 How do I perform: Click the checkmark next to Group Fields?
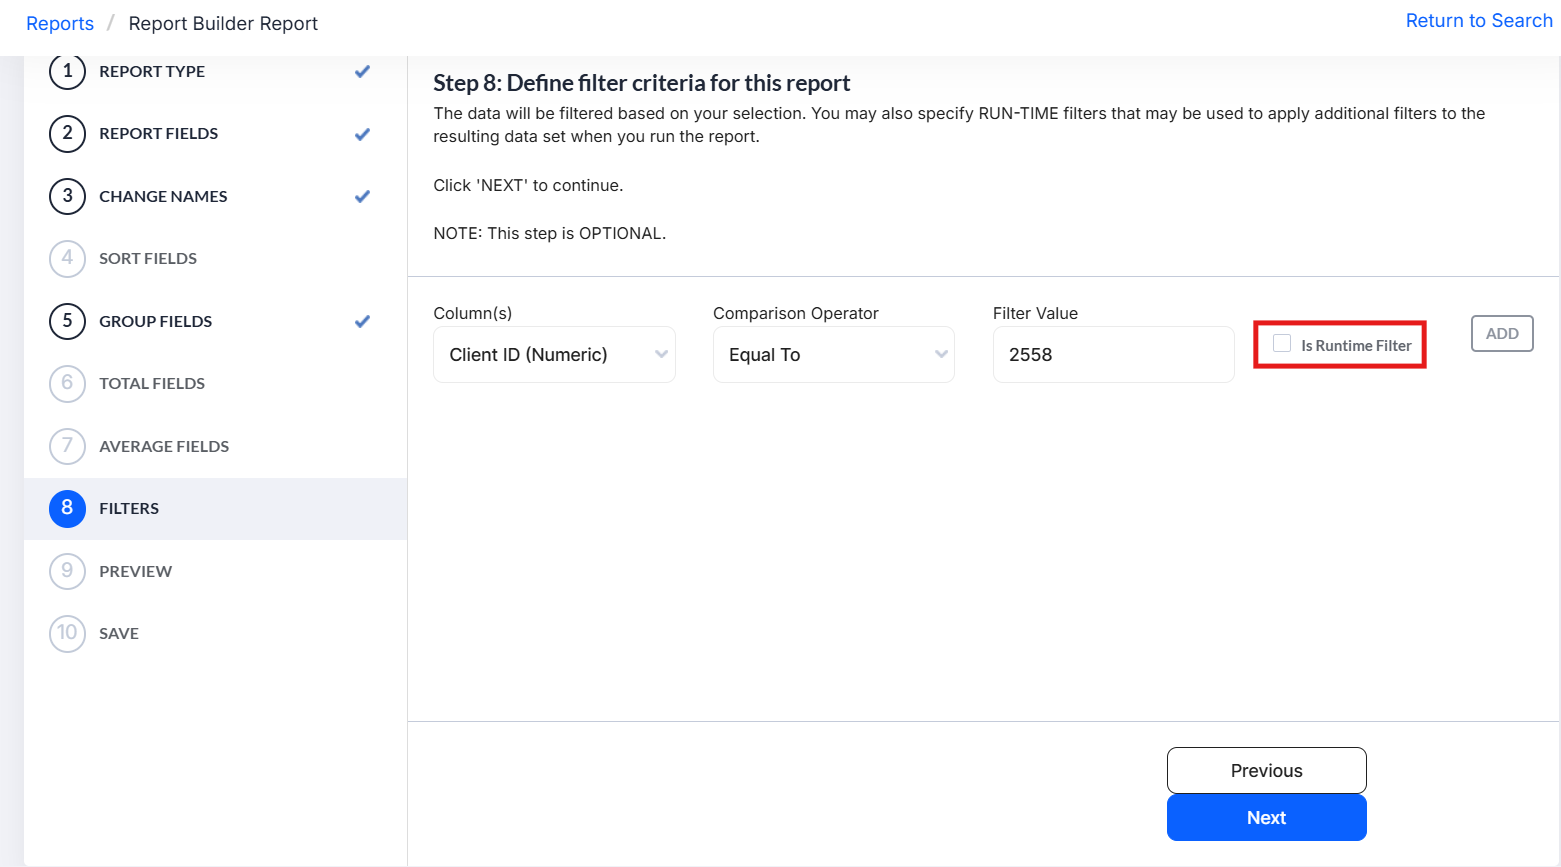coord(362,321)
